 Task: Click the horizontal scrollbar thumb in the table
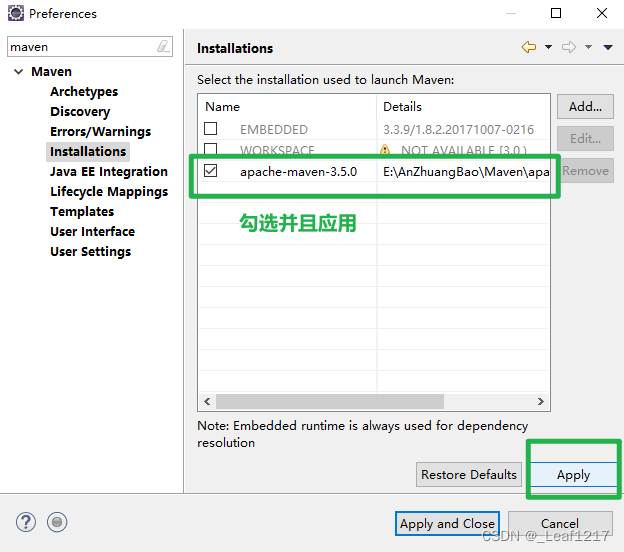click(330, 401)
